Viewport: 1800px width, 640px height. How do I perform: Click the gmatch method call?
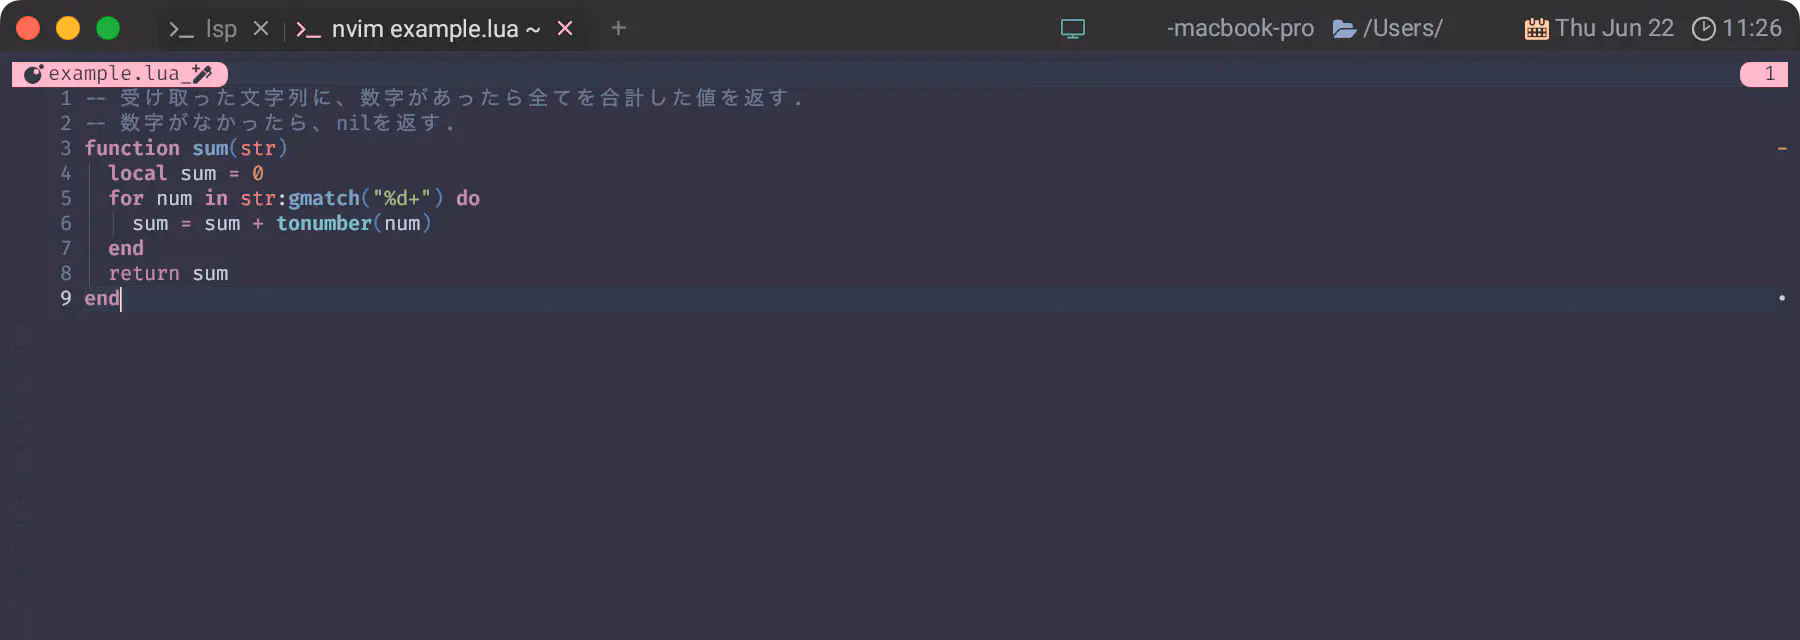(324, 198)
